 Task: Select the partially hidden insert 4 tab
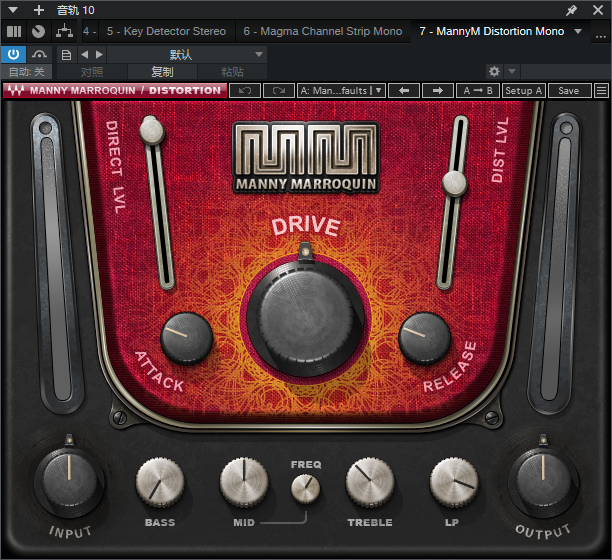coord(90,31)
